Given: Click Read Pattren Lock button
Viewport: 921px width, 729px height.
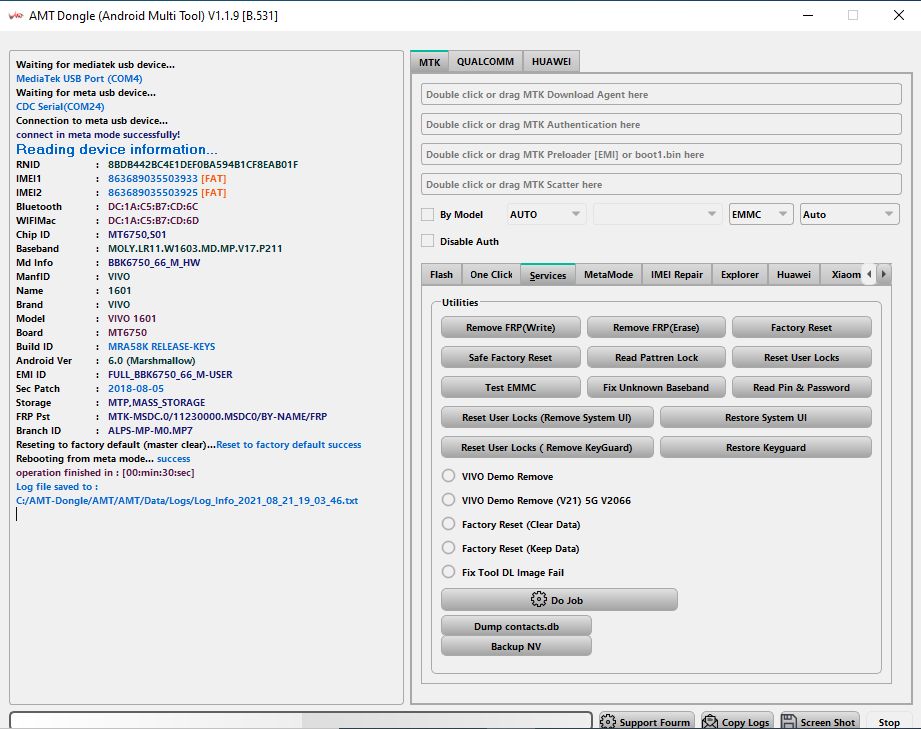Looking at the screenshot, I should [656, 357].
